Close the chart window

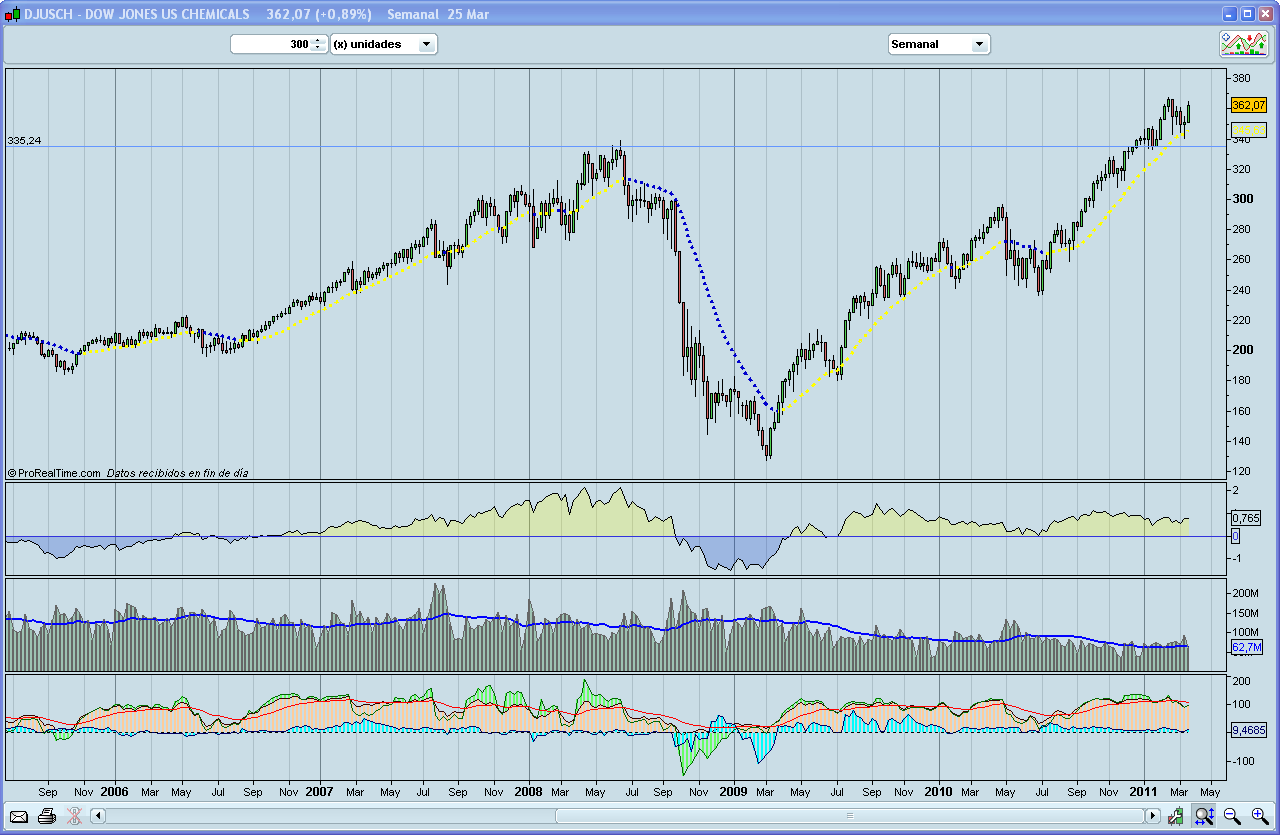1264,14
